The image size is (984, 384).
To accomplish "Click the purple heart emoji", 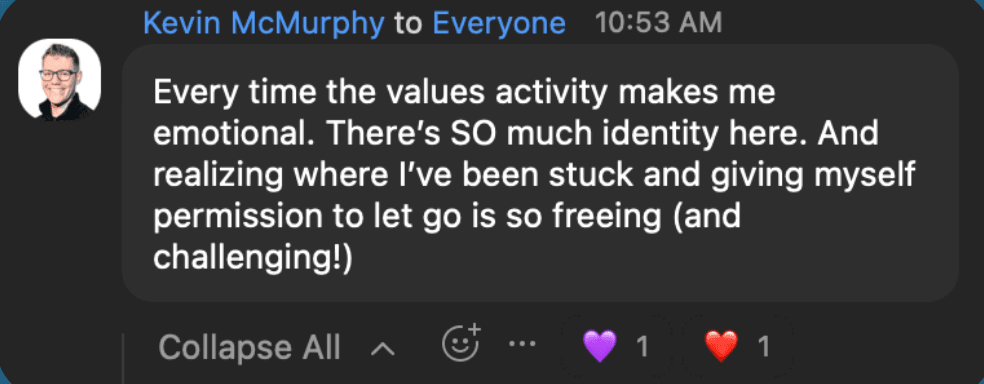I will coord(599,346).
